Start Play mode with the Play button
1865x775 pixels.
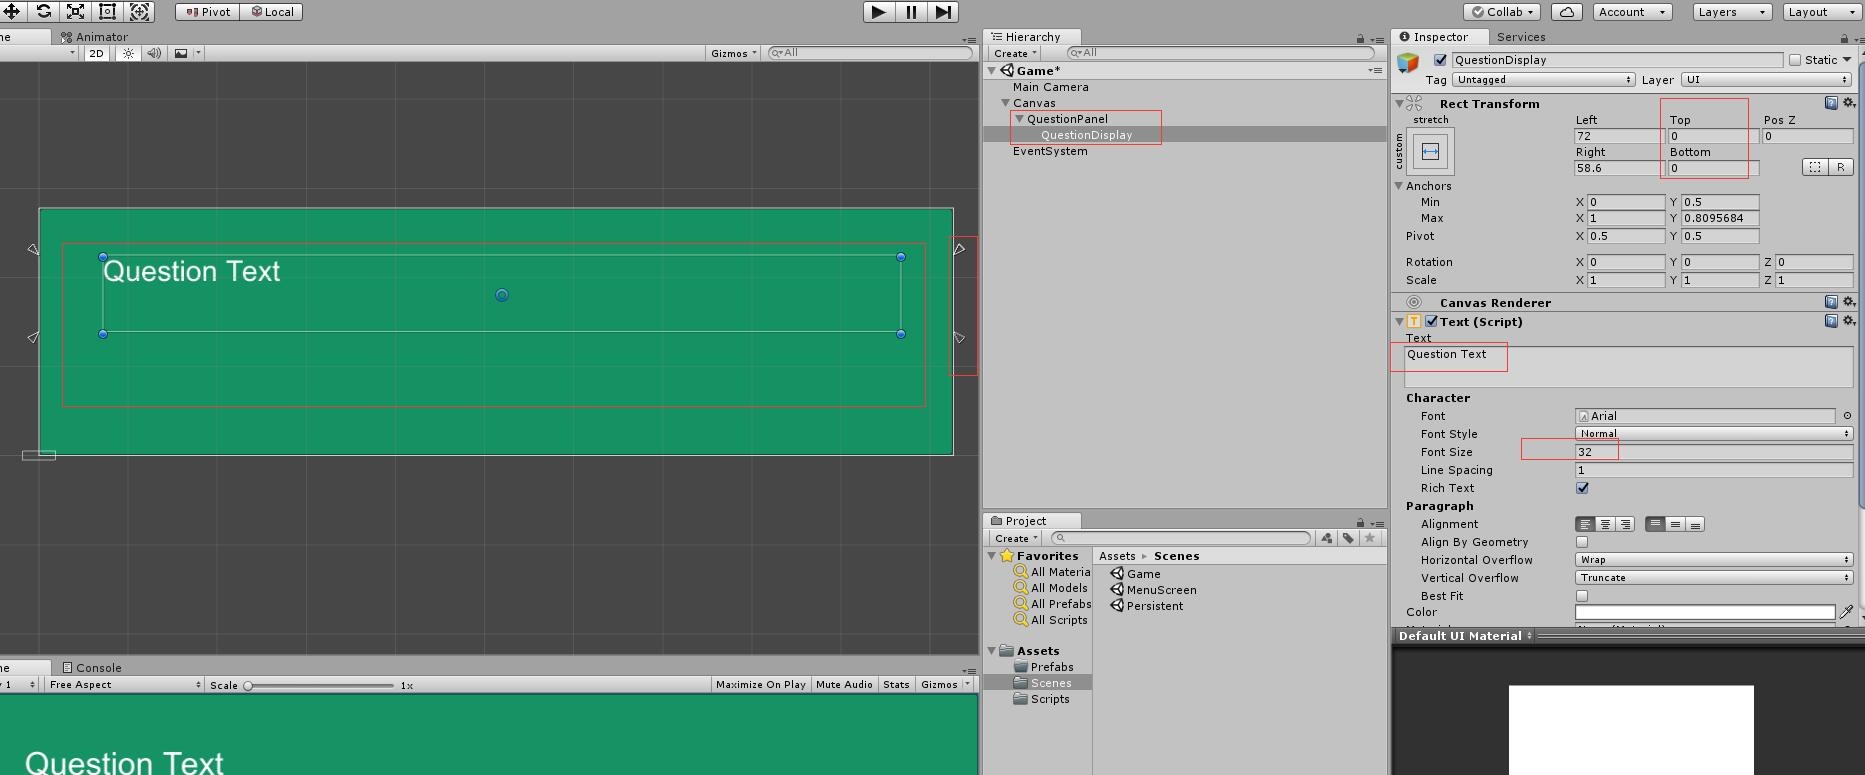[x=878, y=12]
